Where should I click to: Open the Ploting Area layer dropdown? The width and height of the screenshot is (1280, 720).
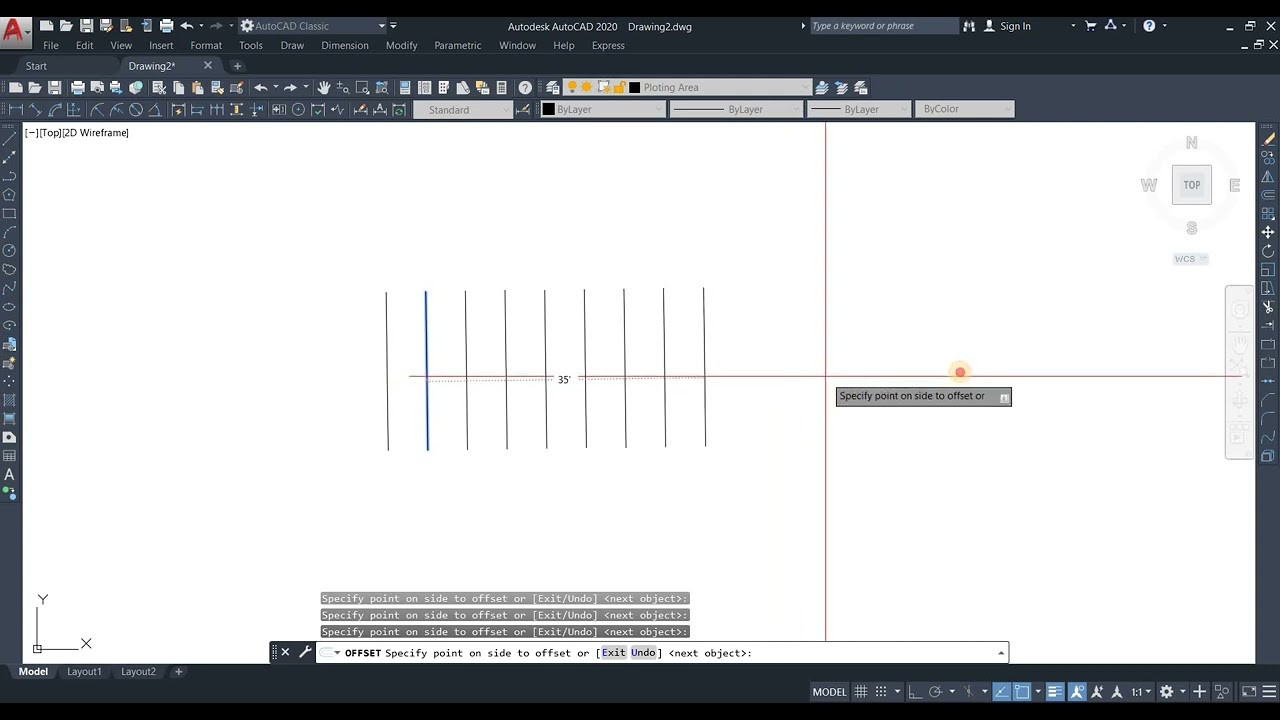pos(688,87)
